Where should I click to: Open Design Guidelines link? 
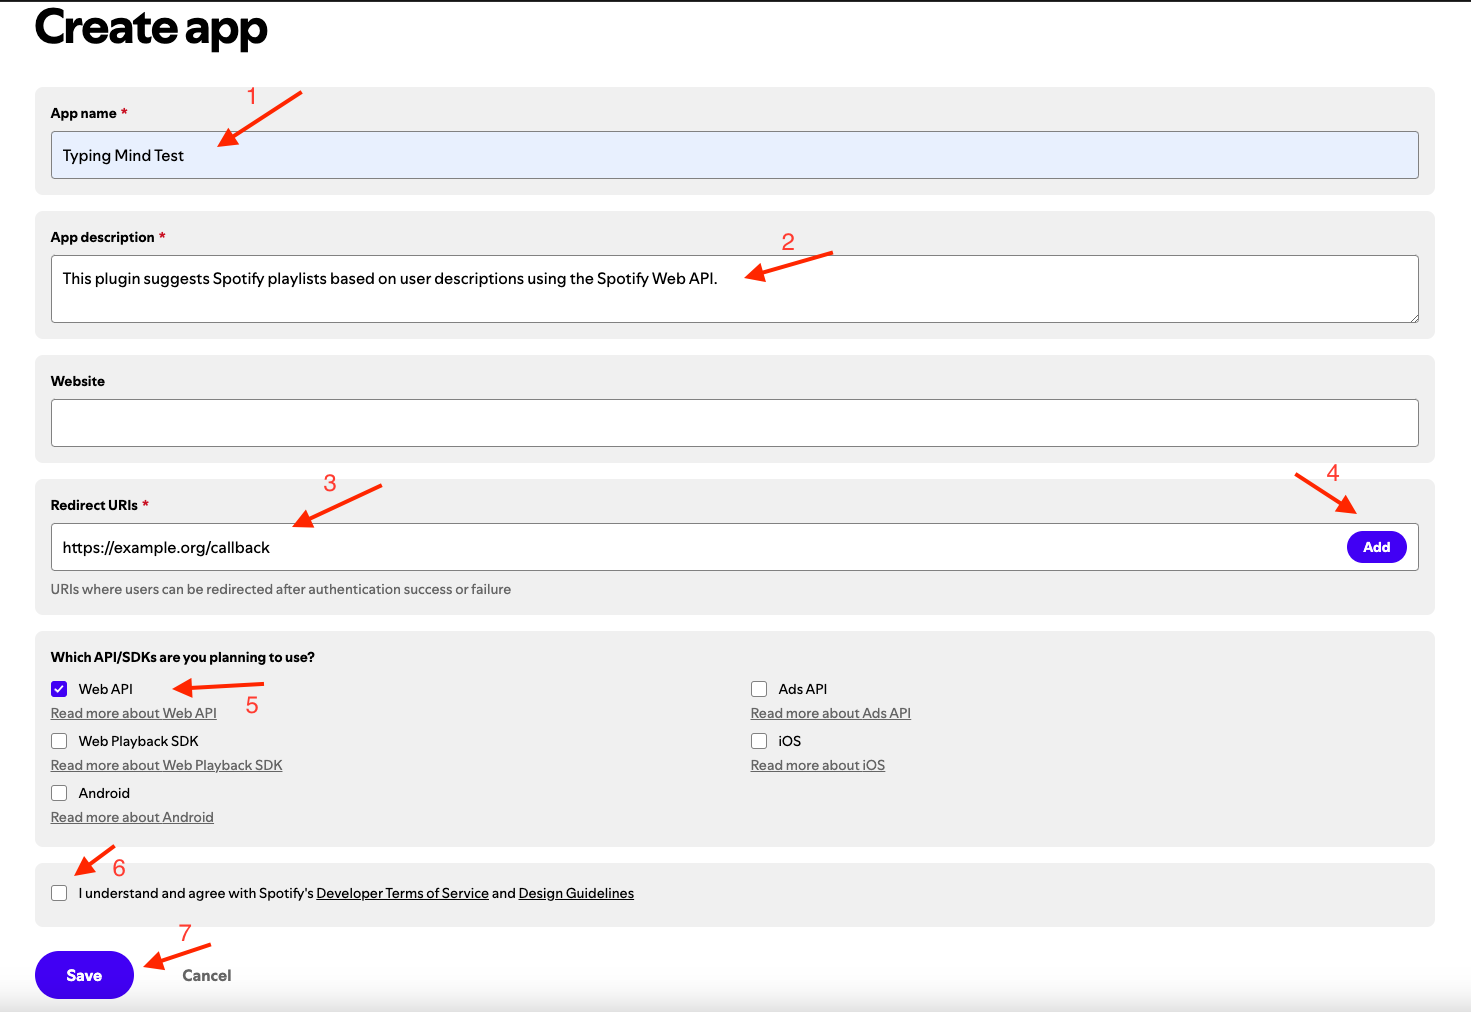point(576,893)
